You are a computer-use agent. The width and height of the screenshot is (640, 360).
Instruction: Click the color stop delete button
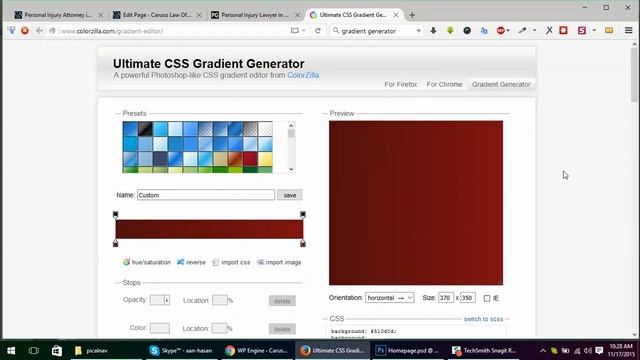[282, 329]
